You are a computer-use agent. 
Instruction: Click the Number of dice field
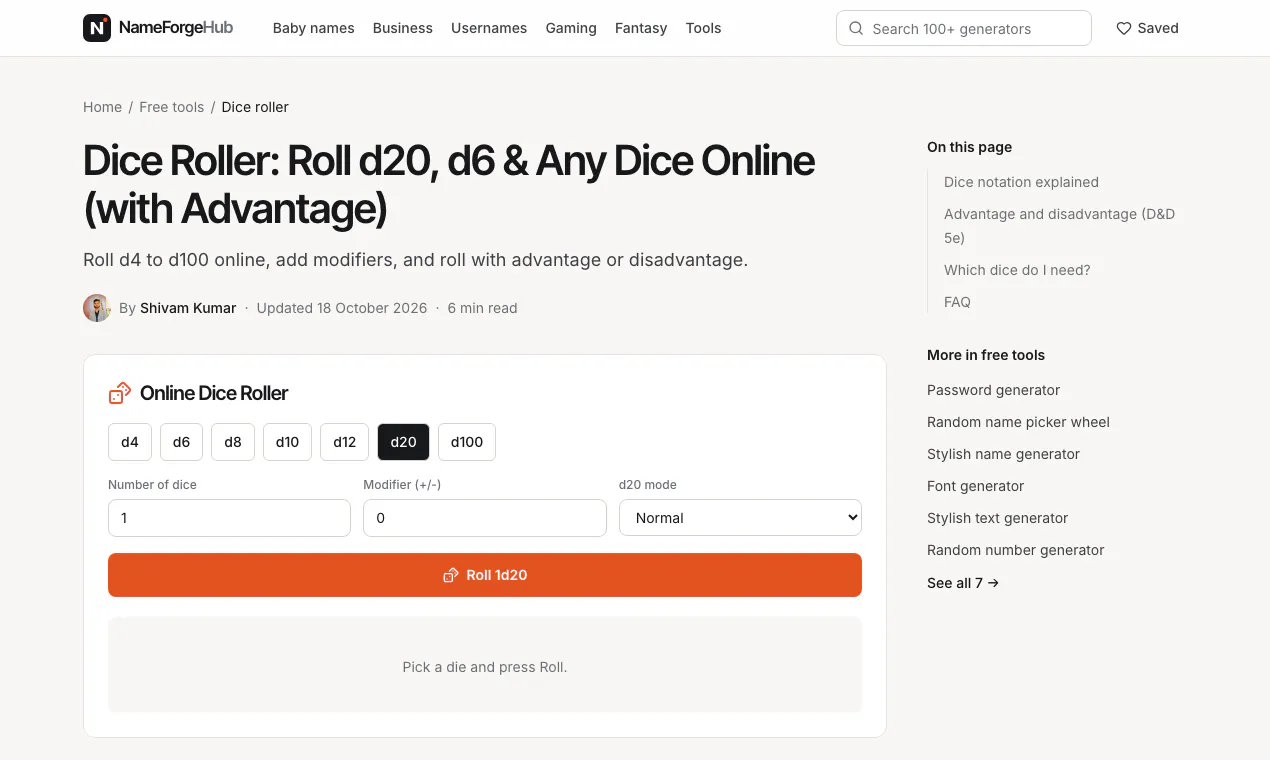coord(229,518)
